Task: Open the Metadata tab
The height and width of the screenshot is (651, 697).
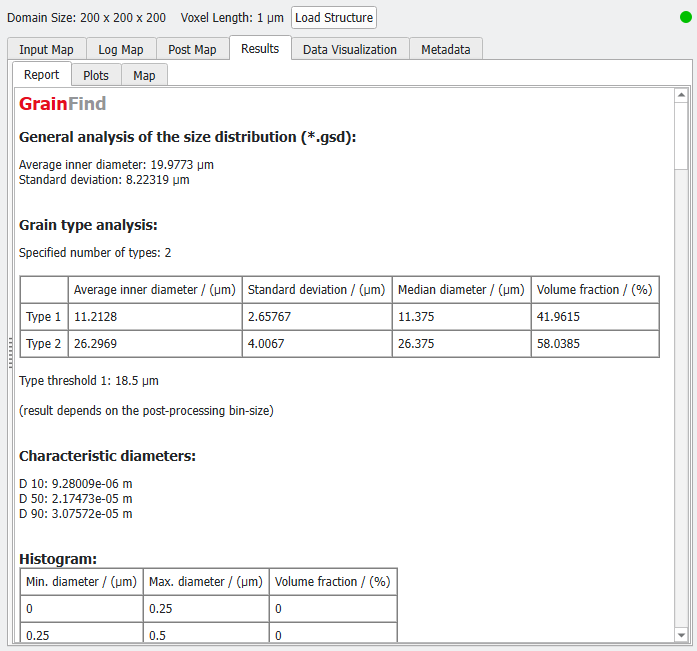Action: pos(446,49)
